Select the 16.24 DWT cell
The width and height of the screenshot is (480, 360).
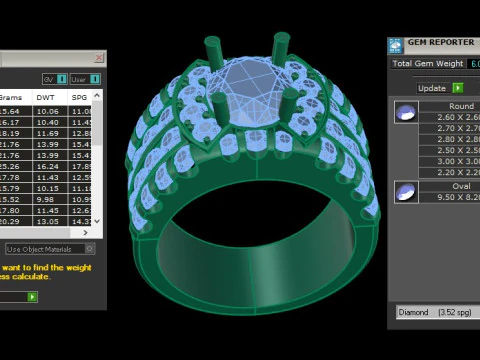coord(50,166)
